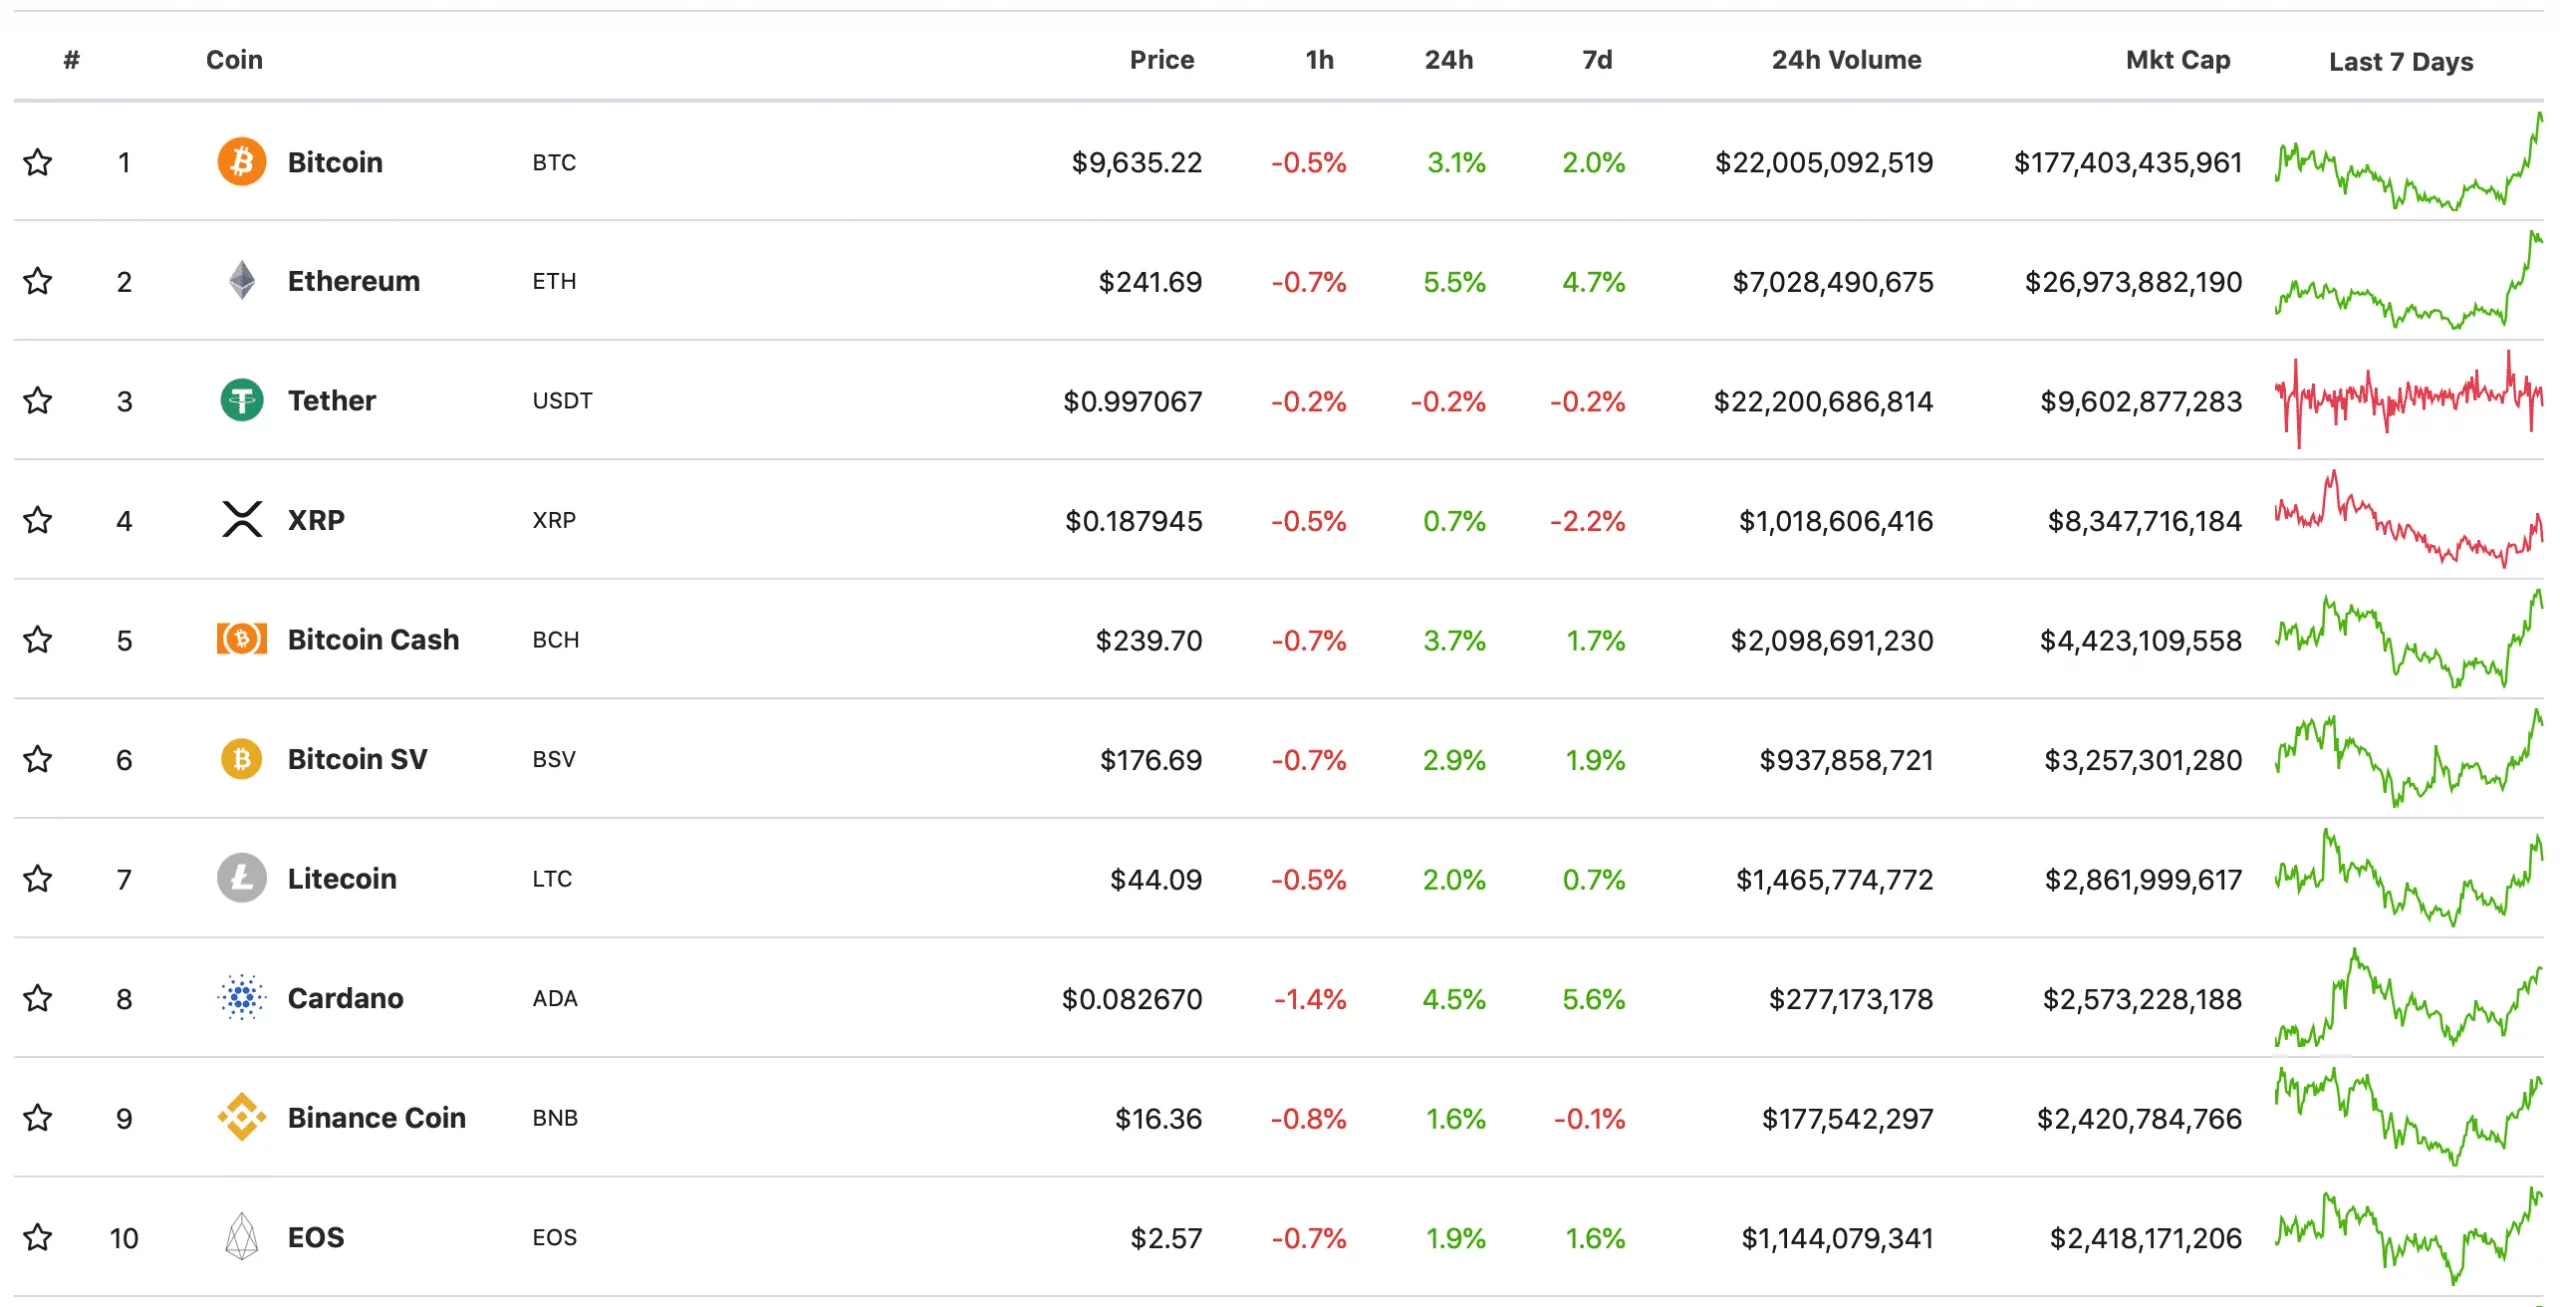Click the BTC ticker symbol
2560x1307 pixels.
pyautogui.click(x=554, y=162)
